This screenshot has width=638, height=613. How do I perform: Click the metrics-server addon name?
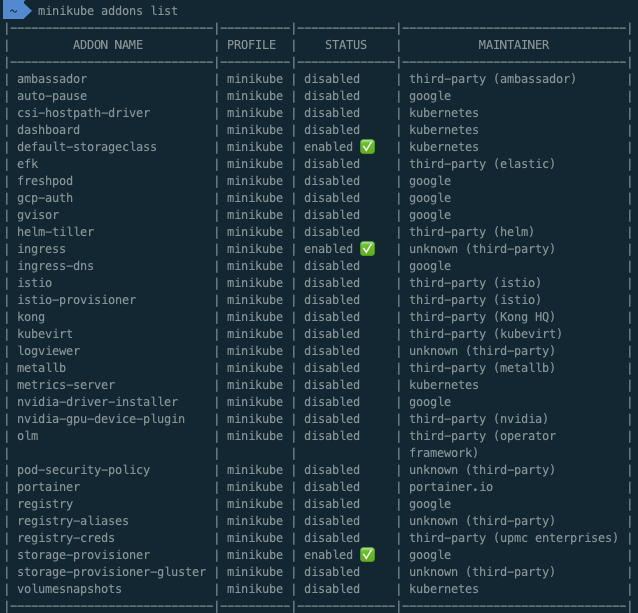(66, 385)
